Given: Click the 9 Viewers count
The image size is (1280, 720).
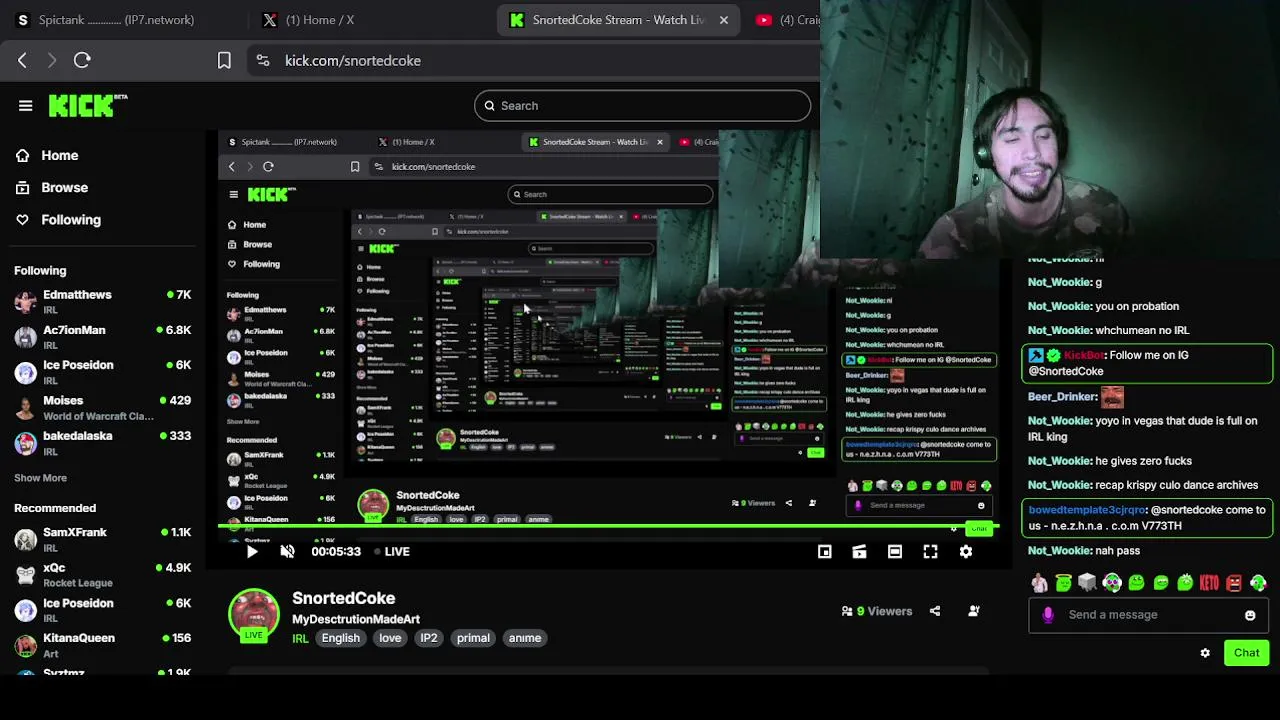Looking at the screenshot, I should [x=877, y=611].
